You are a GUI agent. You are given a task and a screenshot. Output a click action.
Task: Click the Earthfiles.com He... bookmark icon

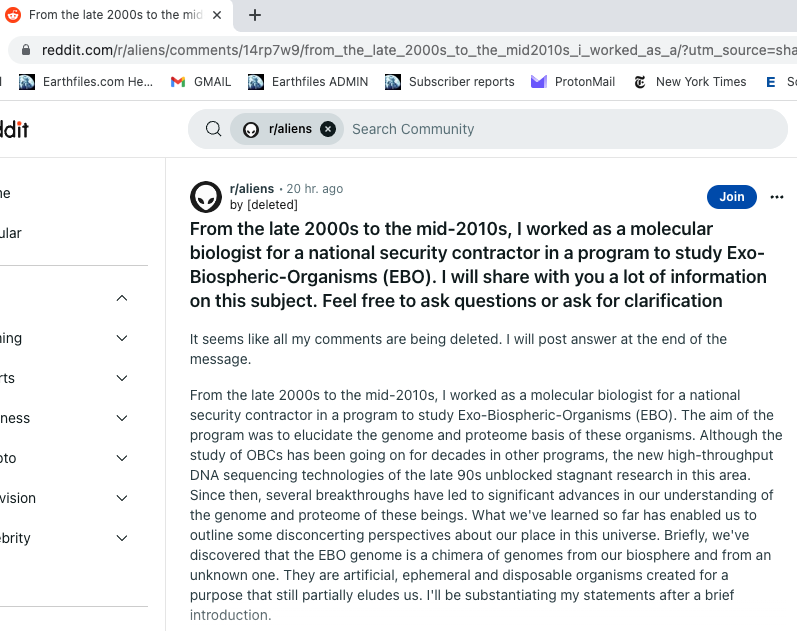(x=27, y=82)
